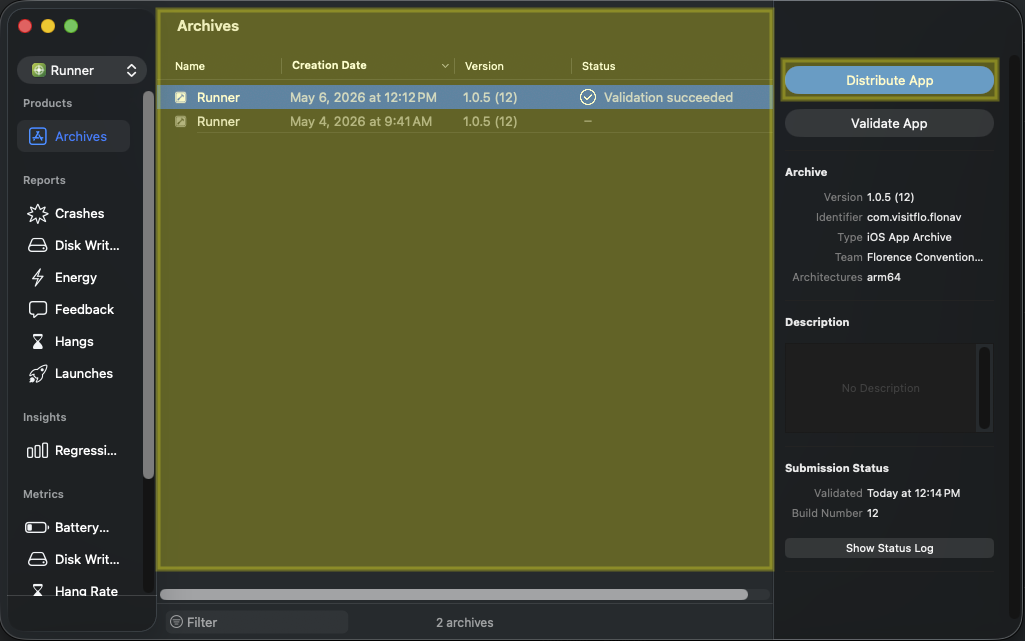Image resolution: width=1025 pixels, height=641 pixels.
Task: Open Launches rocket icon
Action: pos(37,374)
